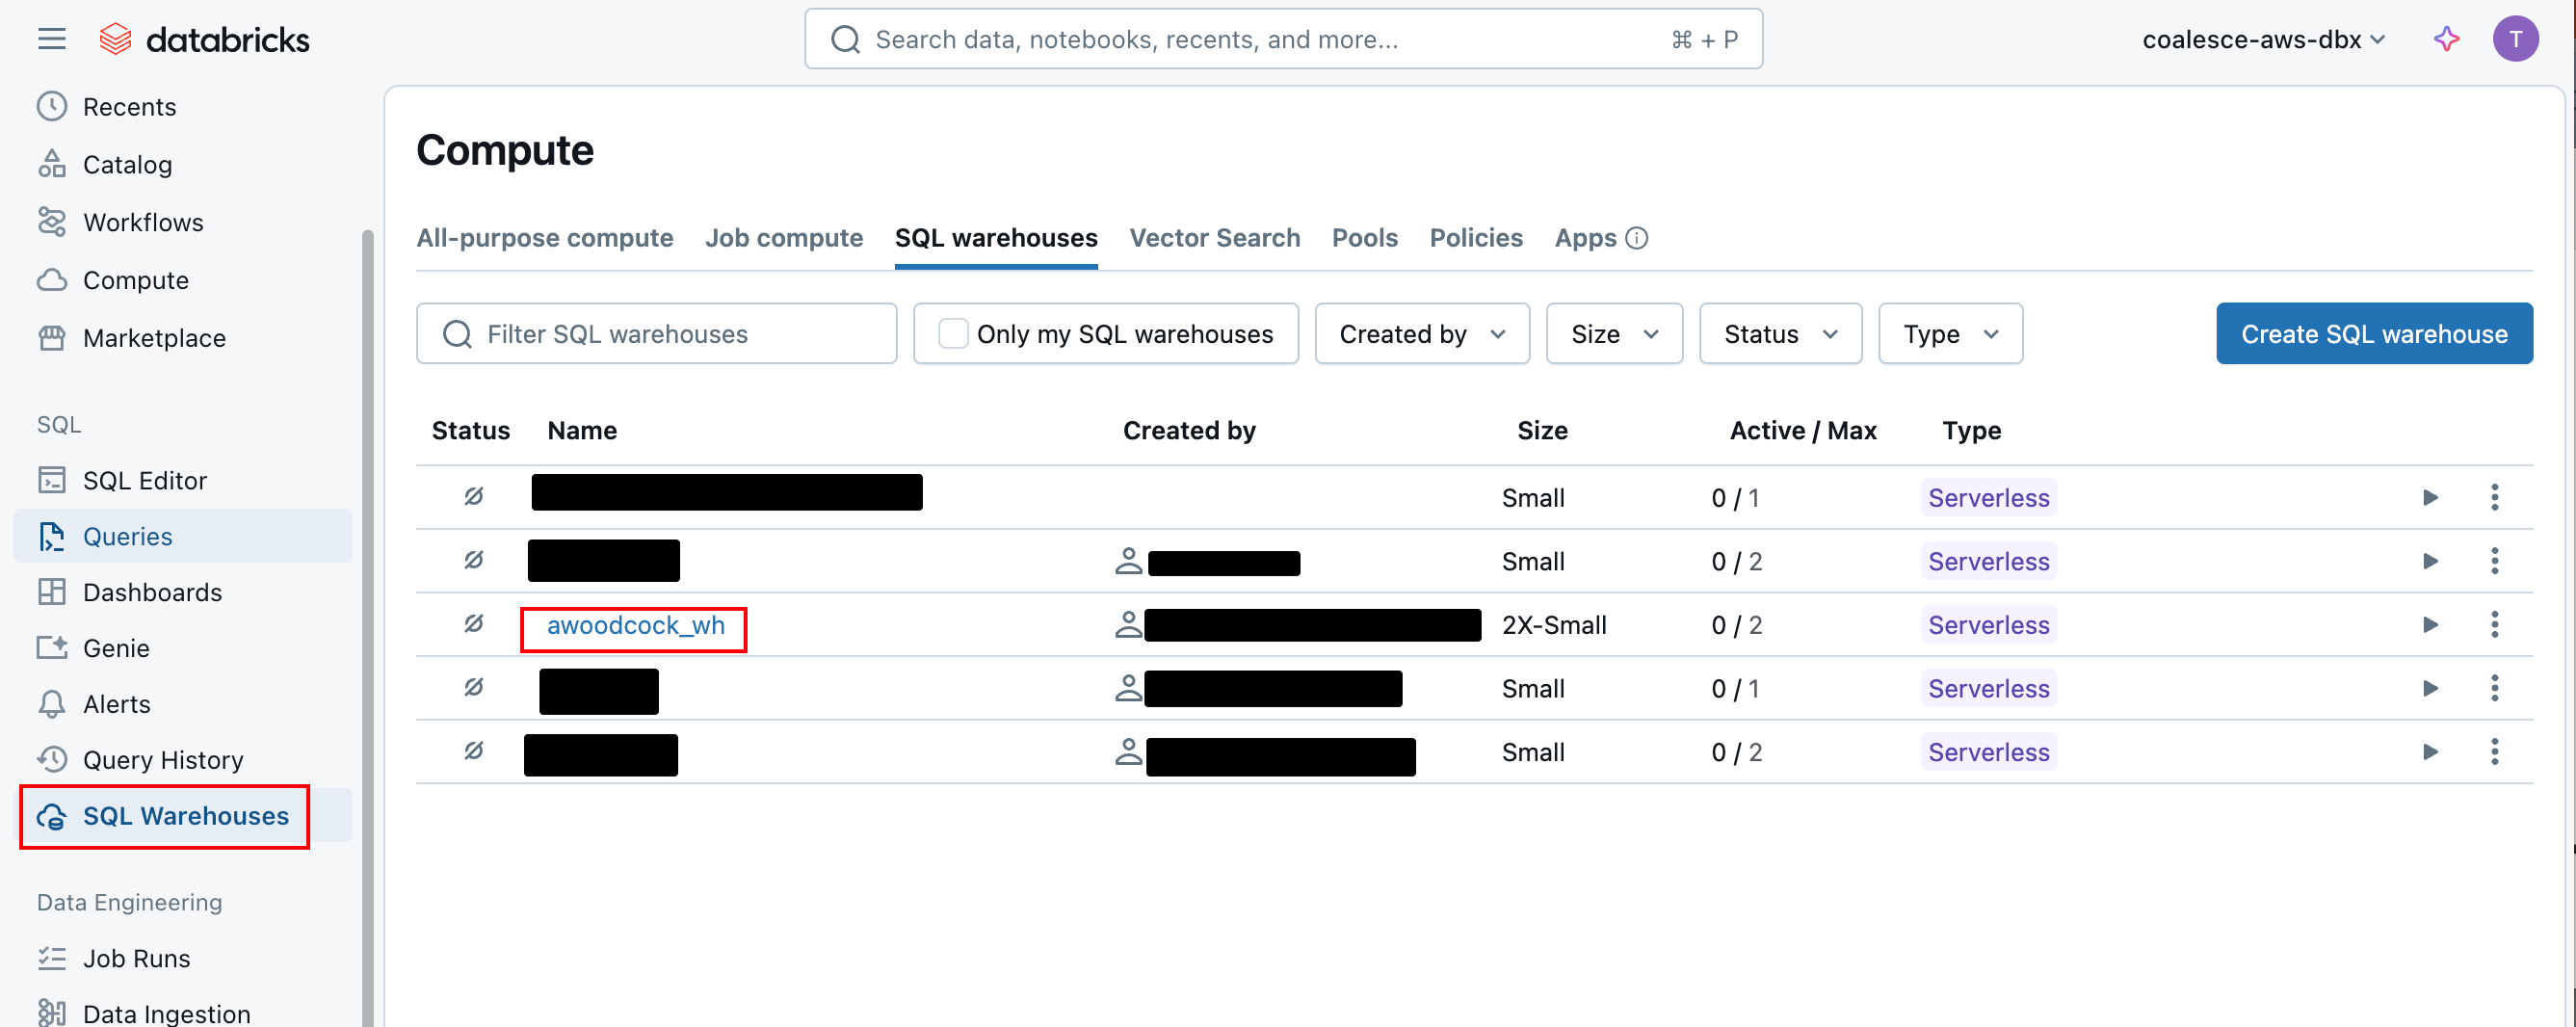Start the awoodcock_wh warehouse play button
Screen dimensions: 2576x1027
[x=2430, y=625]
